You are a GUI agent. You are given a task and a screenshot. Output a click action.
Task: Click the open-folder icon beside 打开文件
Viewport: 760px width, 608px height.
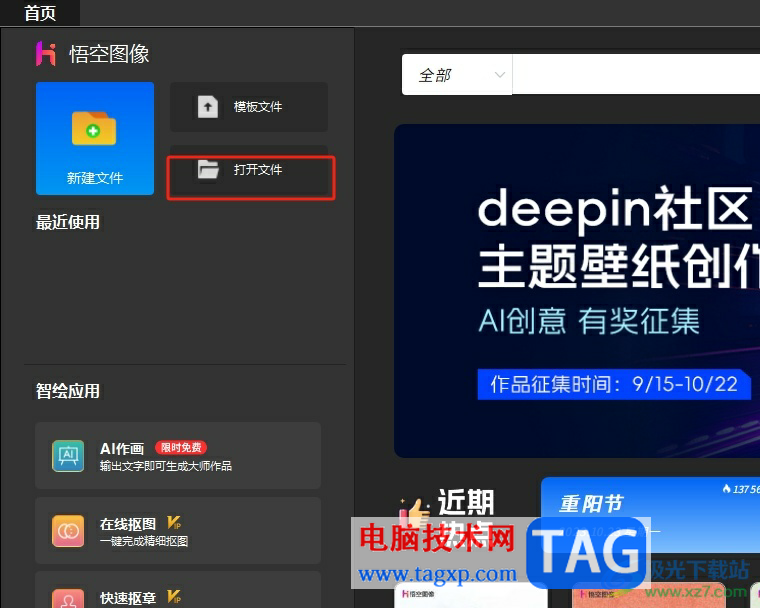208,169
